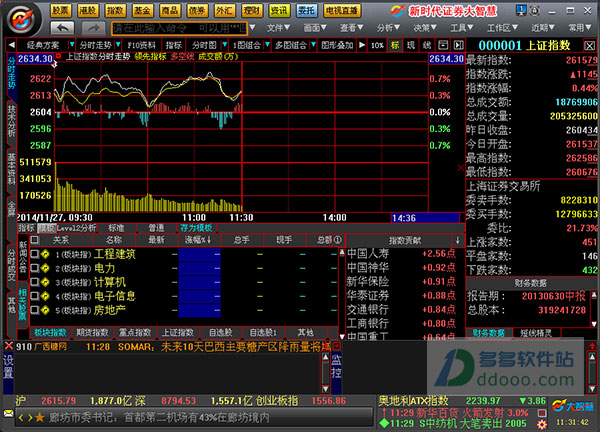Click the yellow diamond icon beside 计算机
The height and width of the screenshot is (432, 600).
pos(45,282)
